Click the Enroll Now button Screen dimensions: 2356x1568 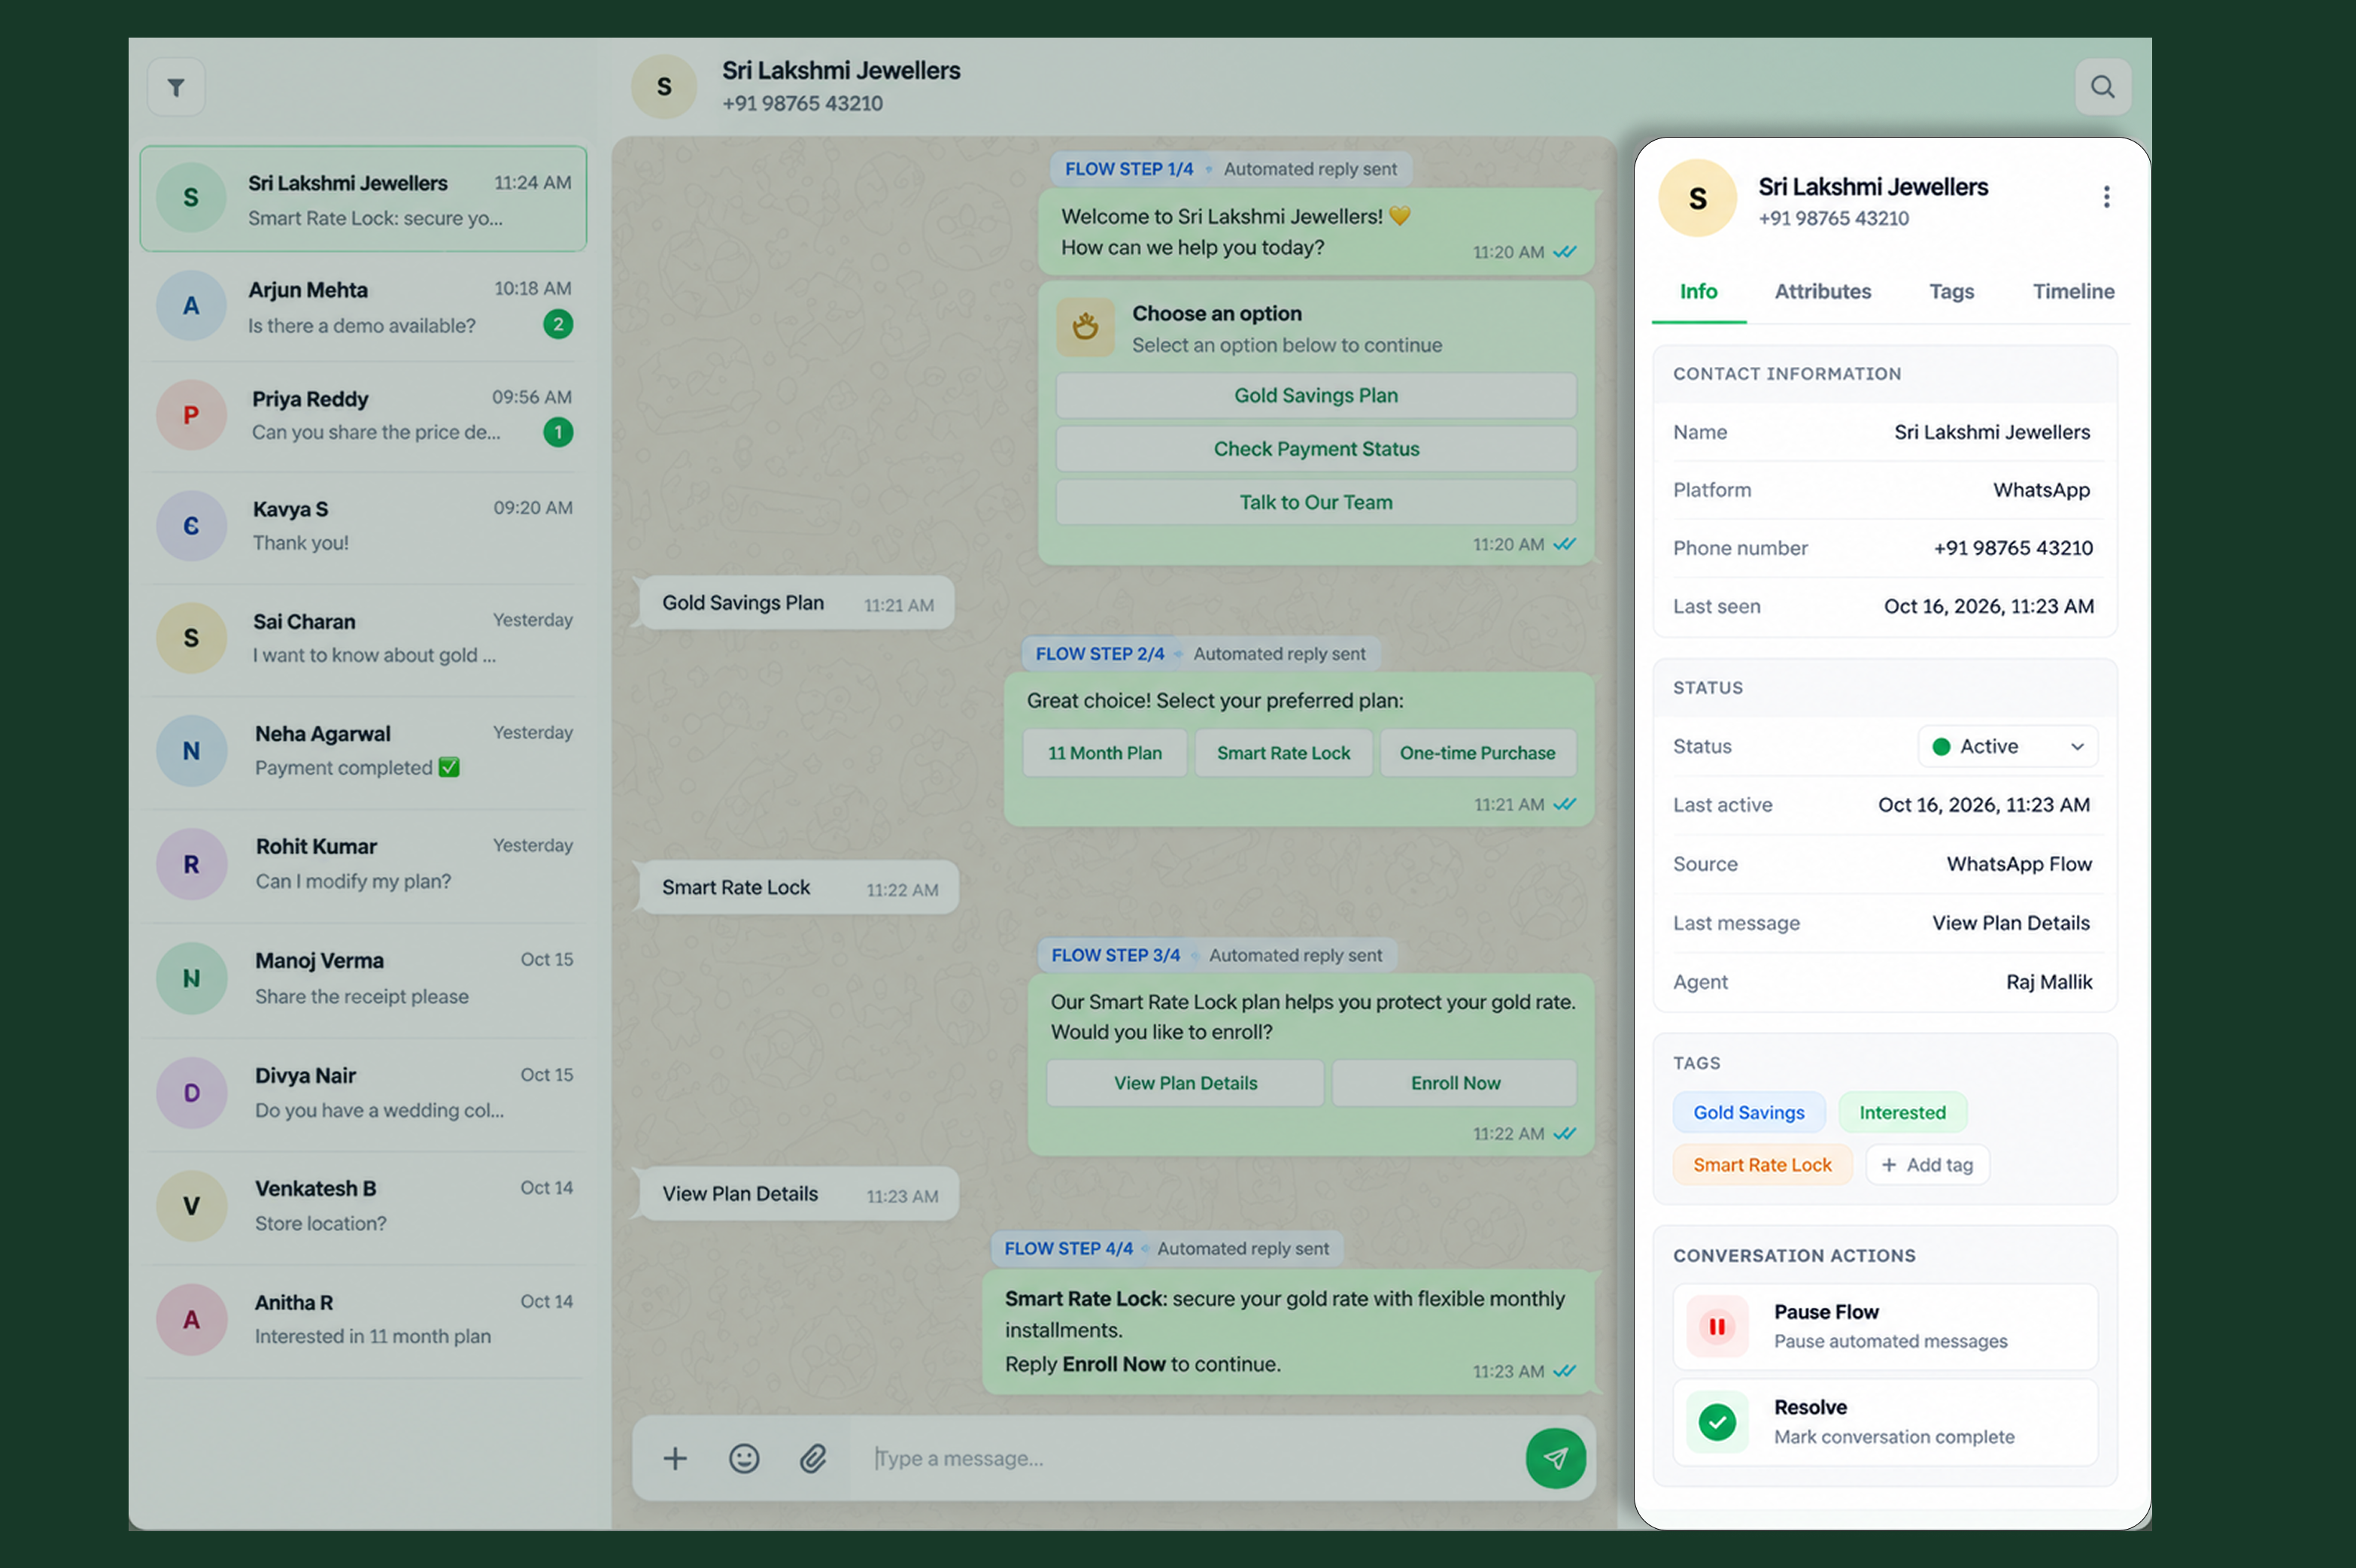[x=1455, y=1083]
